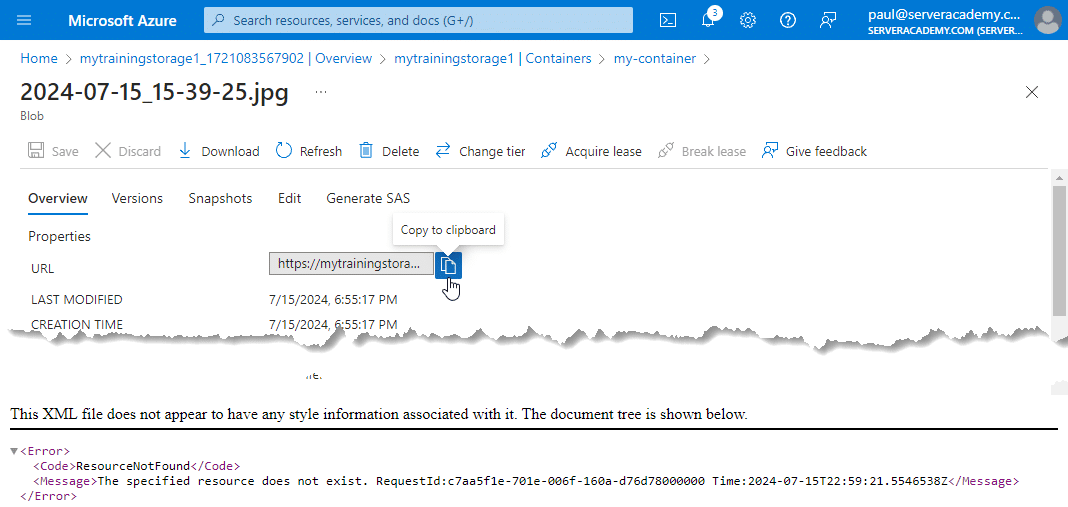
Task: Switch to the Versions tab
Action: pyautogui.click(x=137, y=198)
